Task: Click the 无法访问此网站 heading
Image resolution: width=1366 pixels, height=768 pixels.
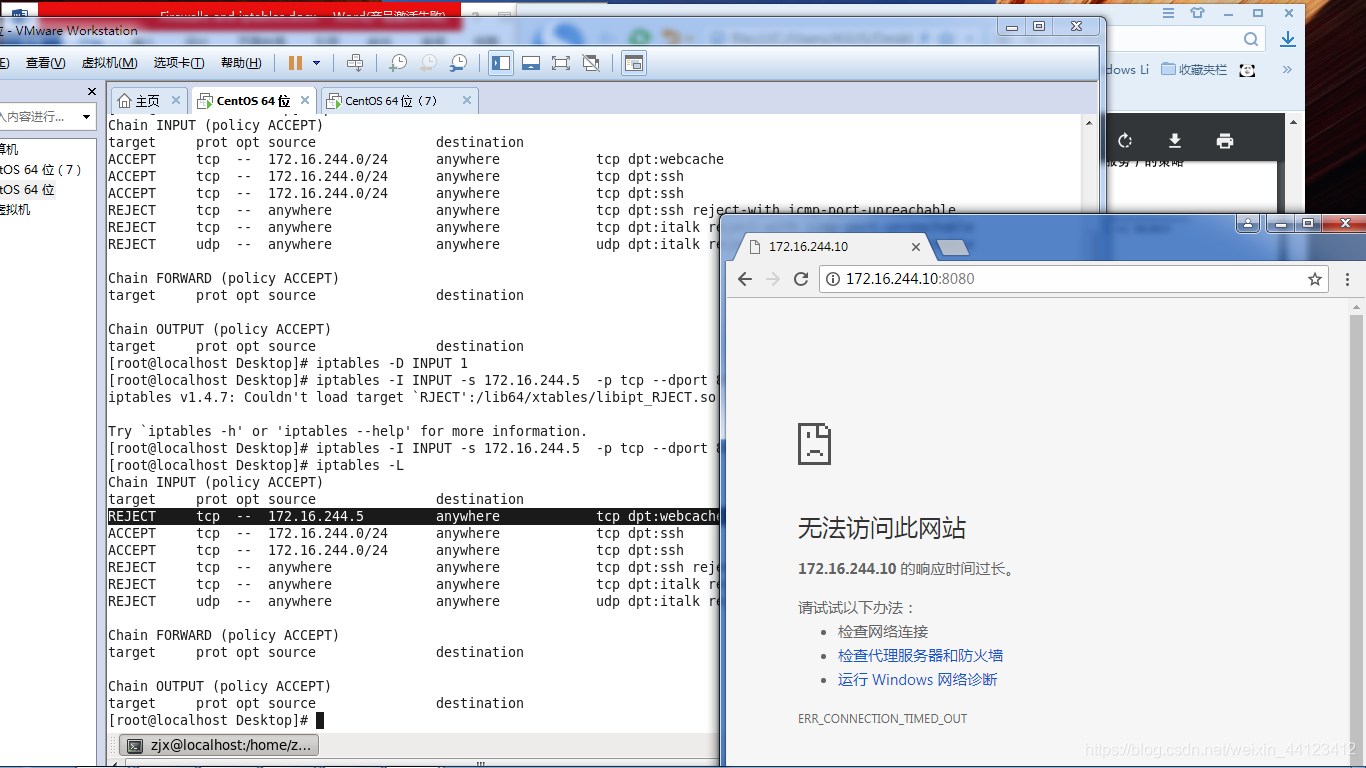Action: point(882,528)
